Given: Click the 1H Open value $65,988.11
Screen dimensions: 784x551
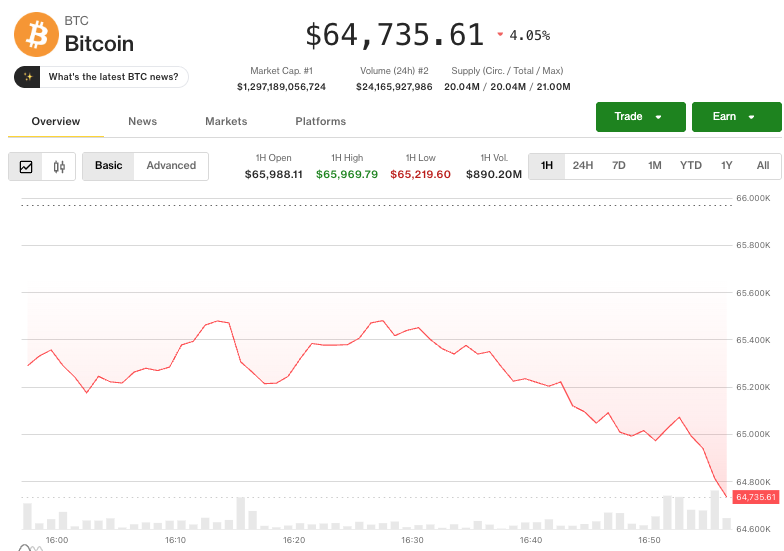Looking at the screenshot, I should 274,174.
